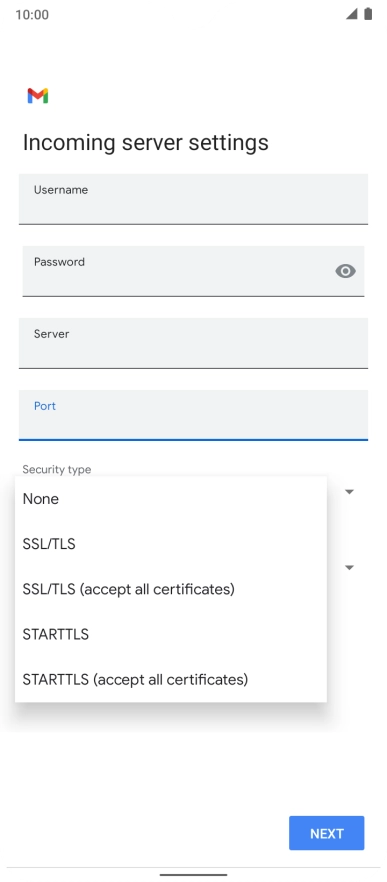Expand the Security type dropdown arrow
This screenshot has height=882, width=387.
[349, 492]
